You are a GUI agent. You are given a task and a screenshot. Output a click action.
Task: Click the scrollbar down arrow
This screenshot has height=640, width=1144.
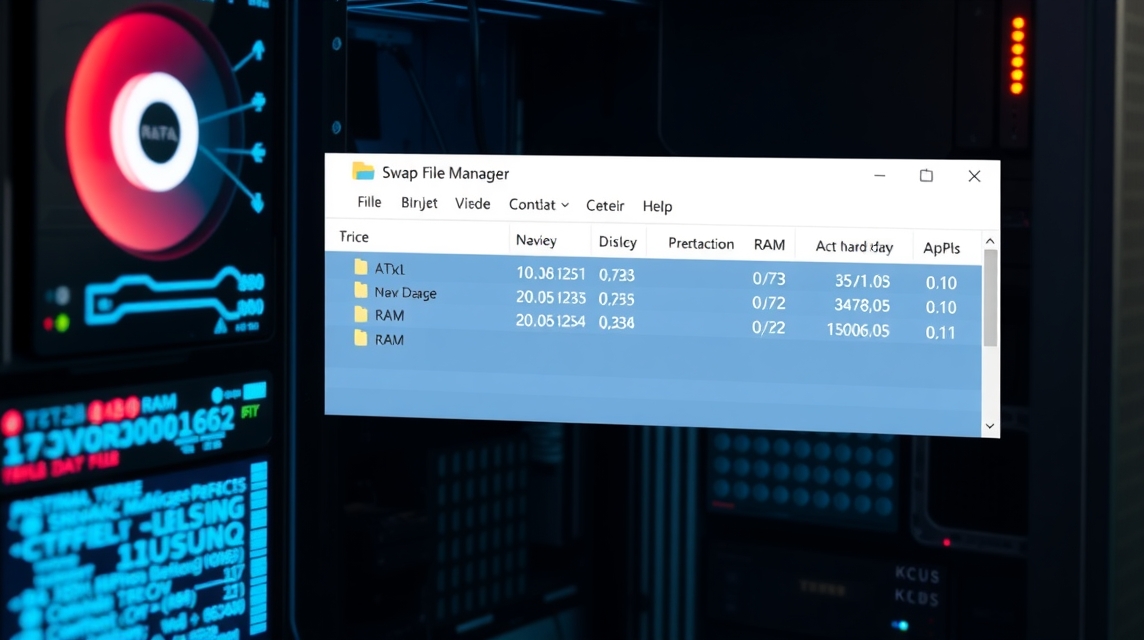(x=990, y=426)
